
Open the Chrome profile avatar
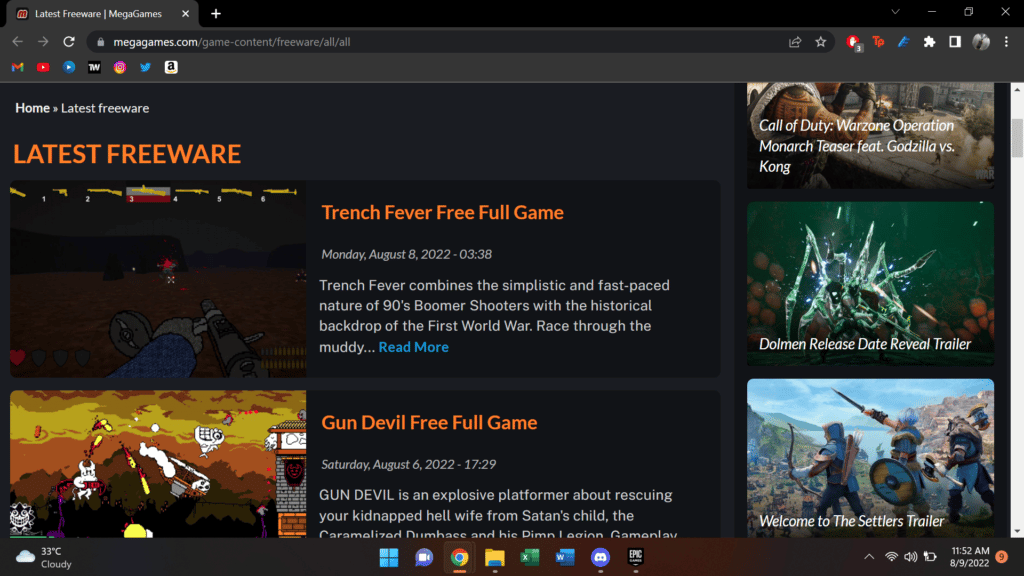pos(981,42)
